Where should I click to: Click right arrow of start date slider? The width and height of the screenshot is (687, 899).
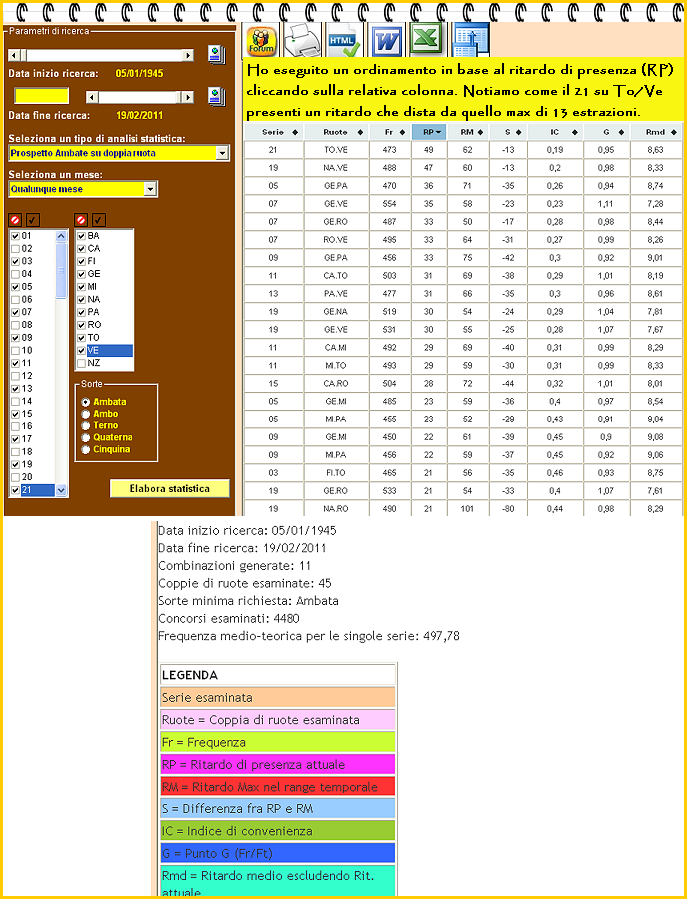click(188, 55)
